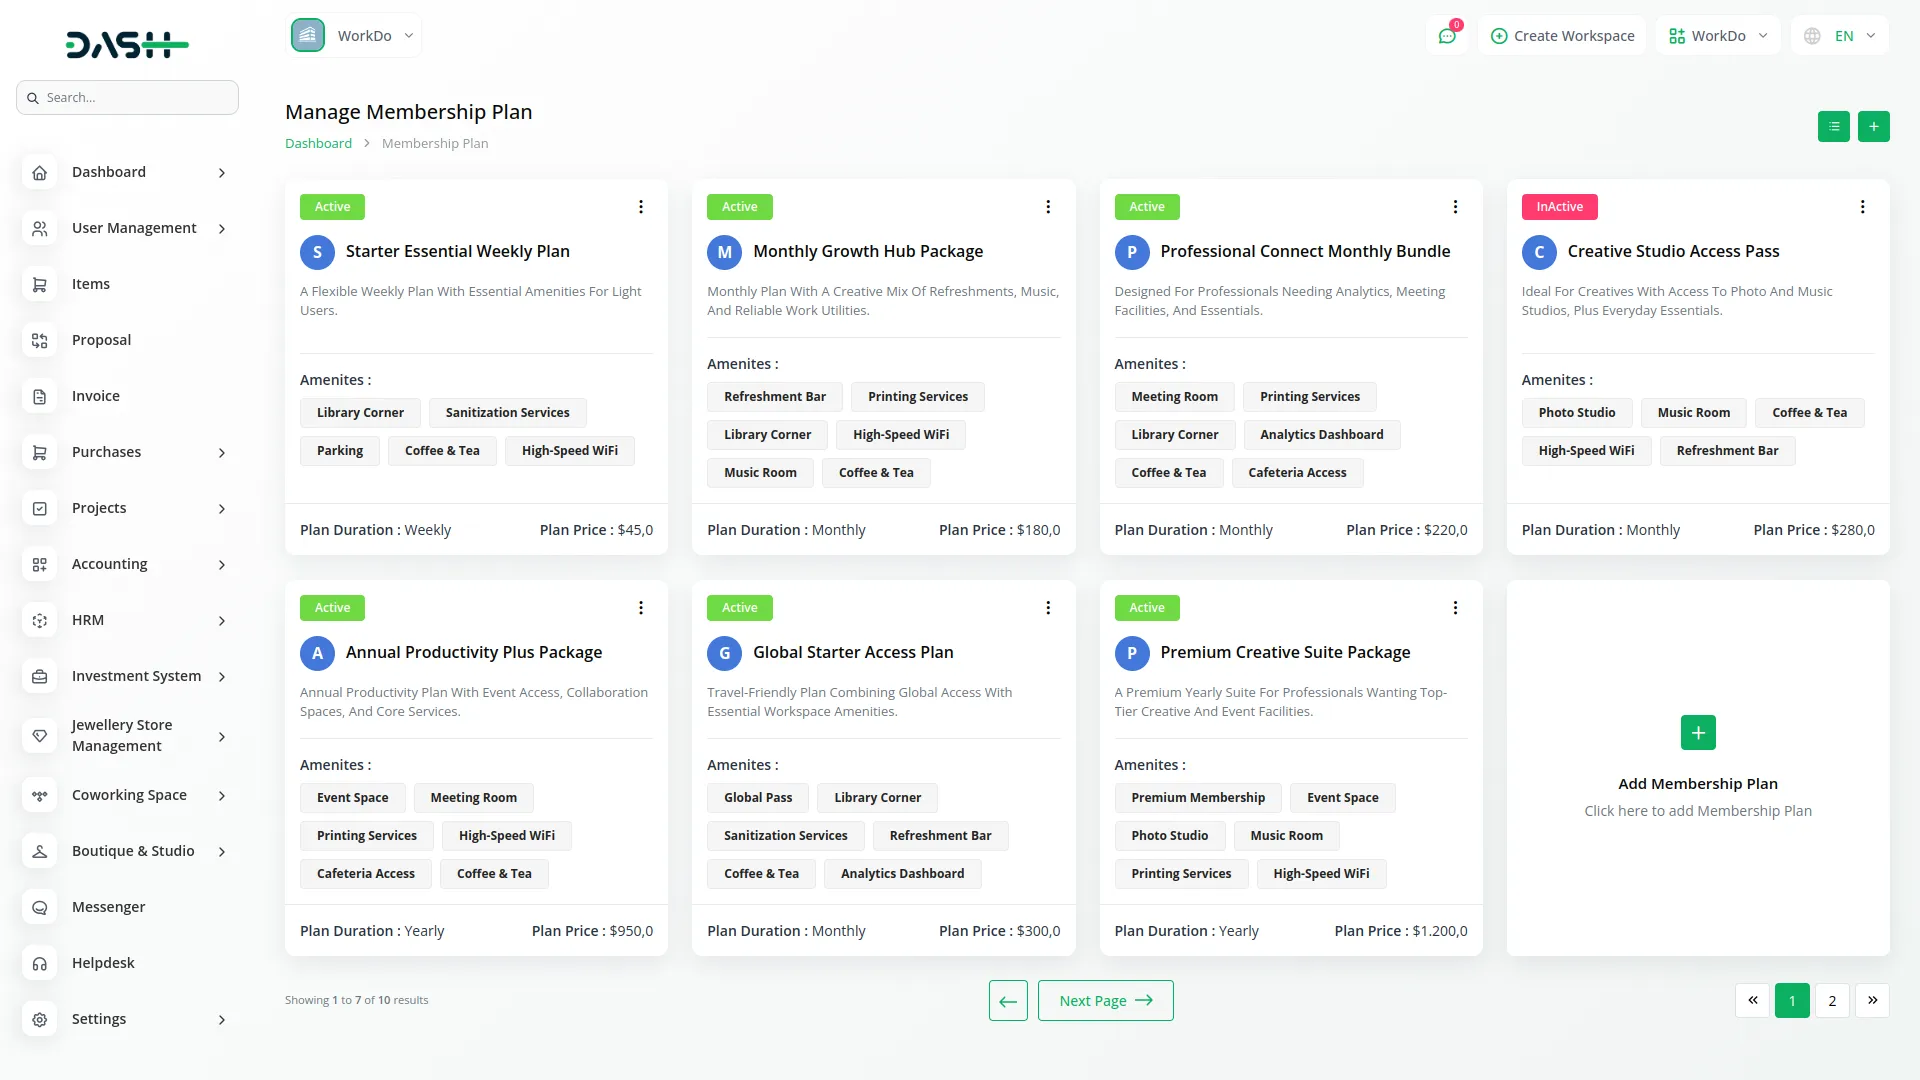Open the Items sidebar icon
The image size is (1920, 1080).
(40, 284)
